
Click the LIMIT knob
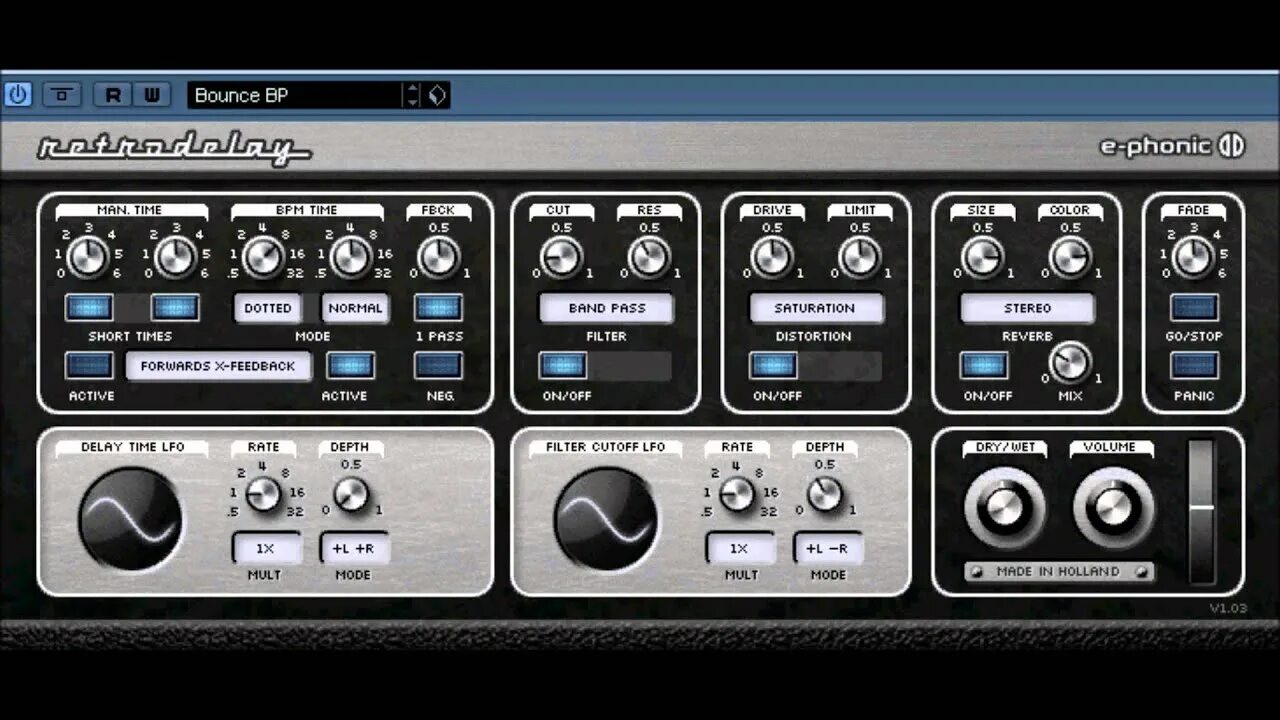(x=860, y=257)
